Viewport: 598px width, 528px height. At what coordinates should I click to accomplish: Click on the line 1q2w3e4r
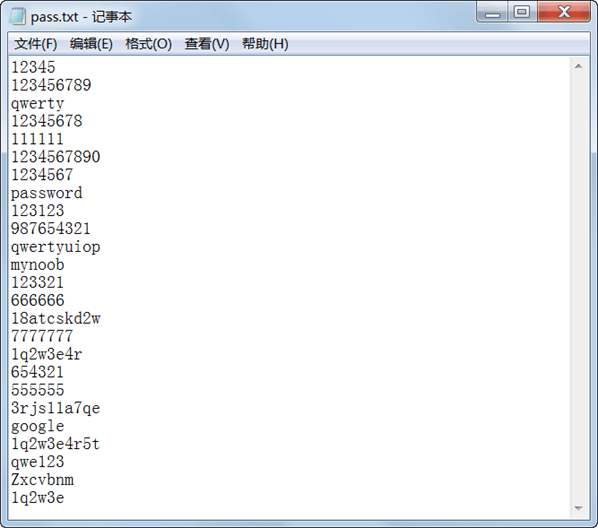click(x=47, y=354)
